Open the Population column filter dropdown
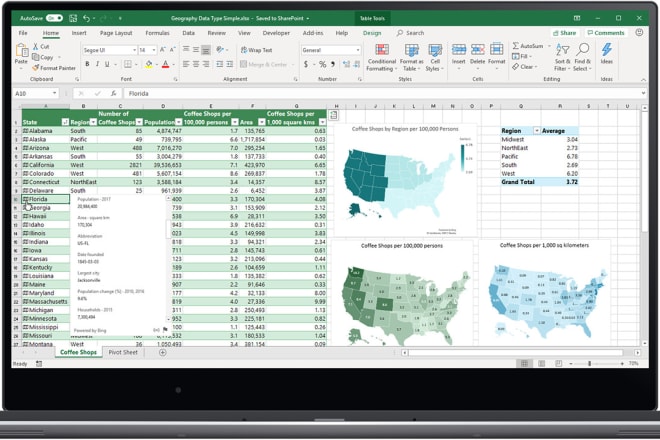Viewport: 660px width, 440px height. click(x=178, y=122)
